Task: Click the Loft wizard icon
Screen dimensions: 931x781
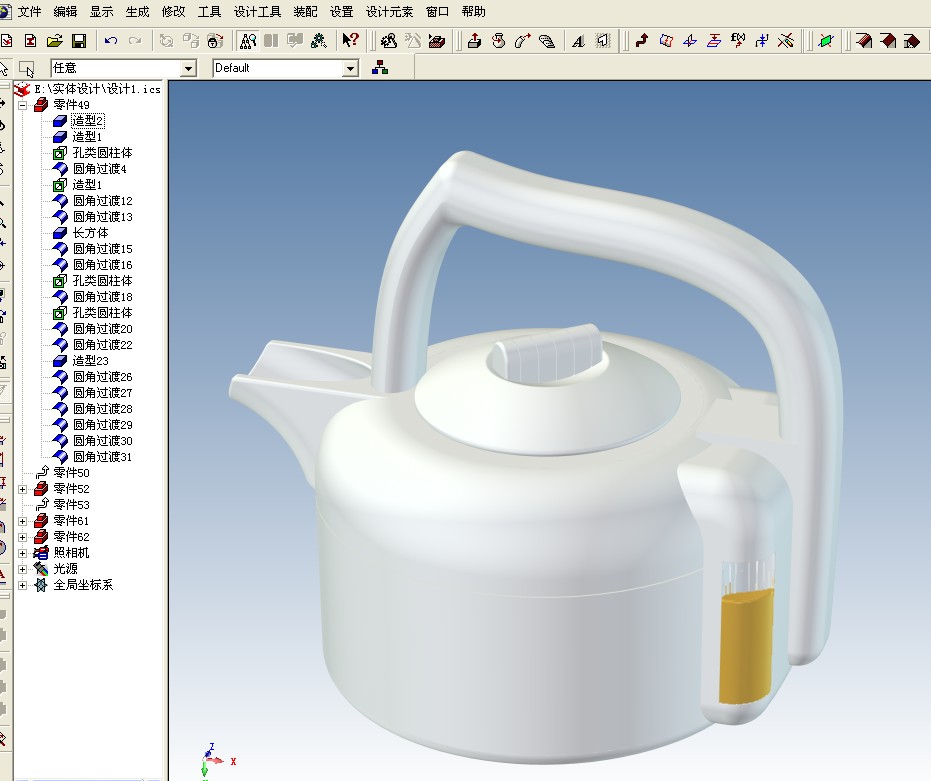Action: pos(547,41)
